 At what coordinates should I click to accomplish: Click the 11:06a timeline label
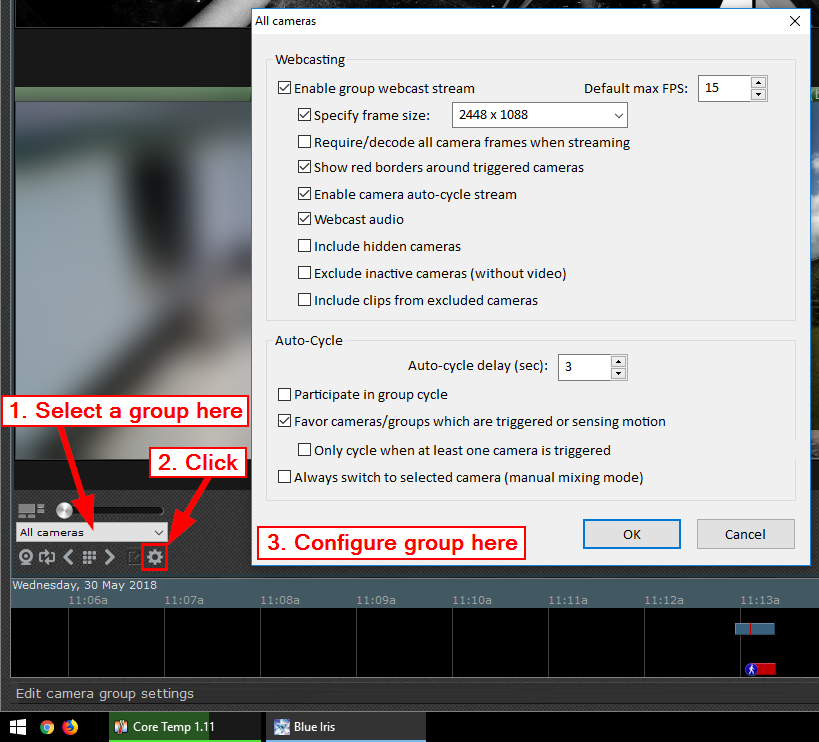(x=88, y=600)
